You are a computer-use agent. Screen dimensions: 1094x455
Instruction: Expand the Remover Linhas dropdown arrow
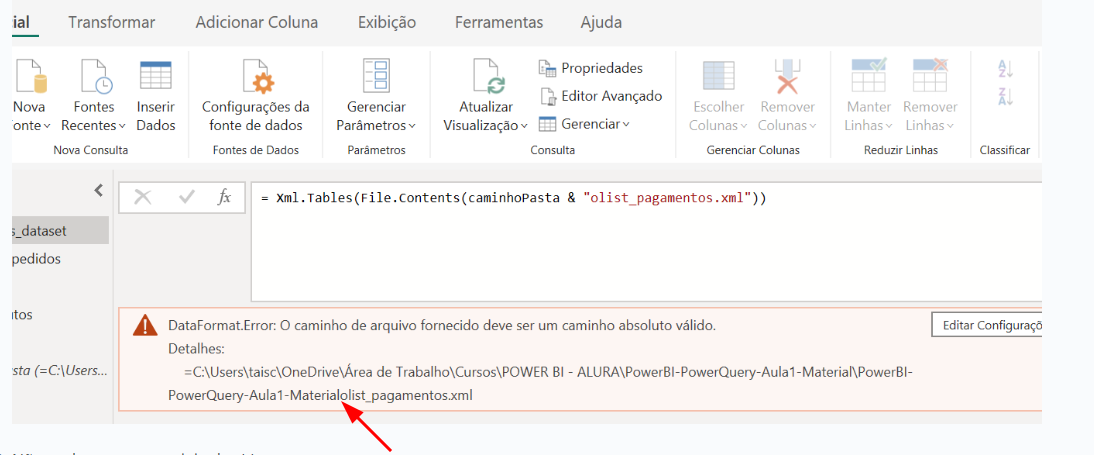coord(950,126)
